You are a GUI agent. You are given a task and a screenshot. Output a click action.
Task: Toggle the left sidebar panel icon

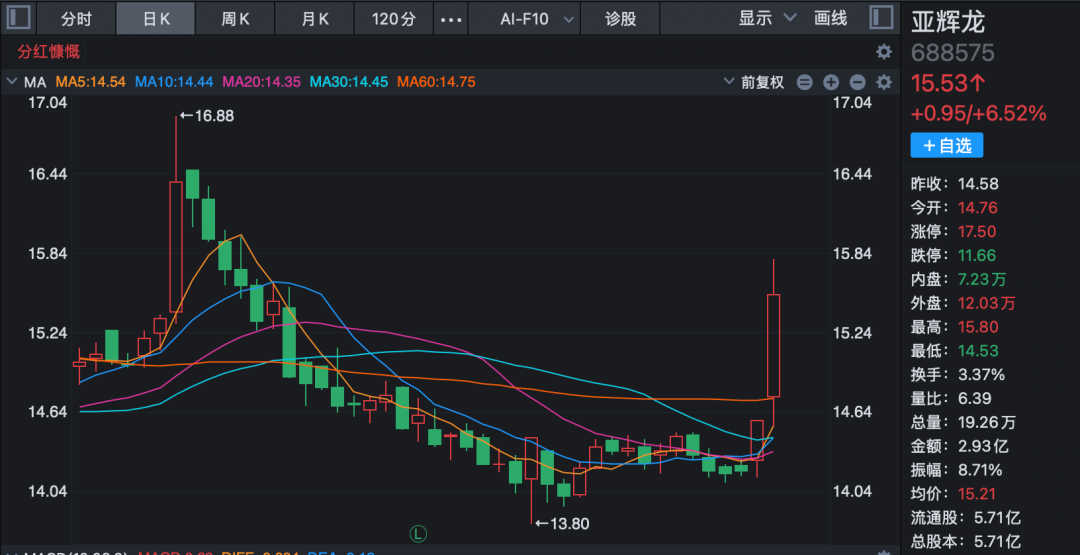click(18, 18)
